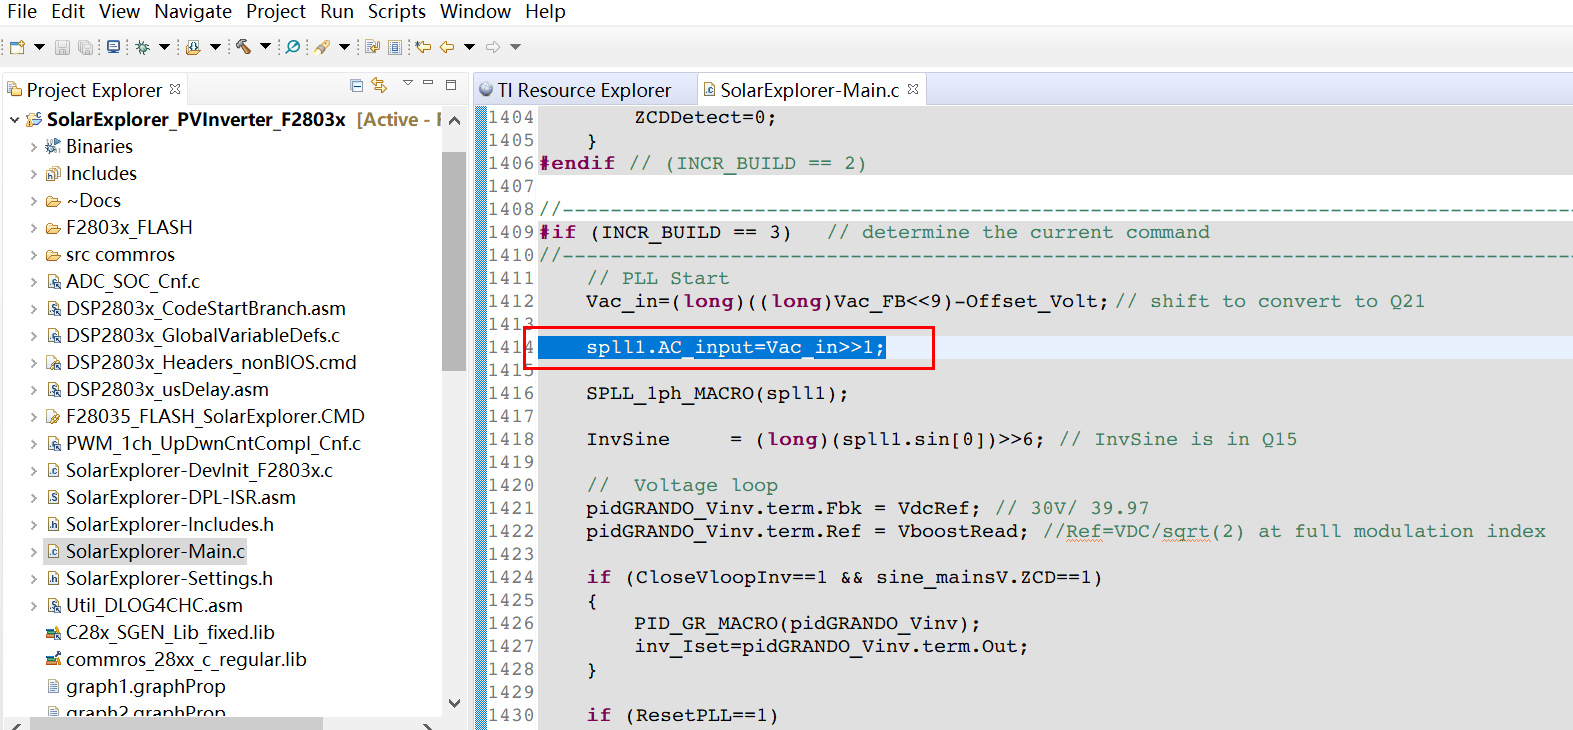Build the project with the hammer icon

point(243,47)
